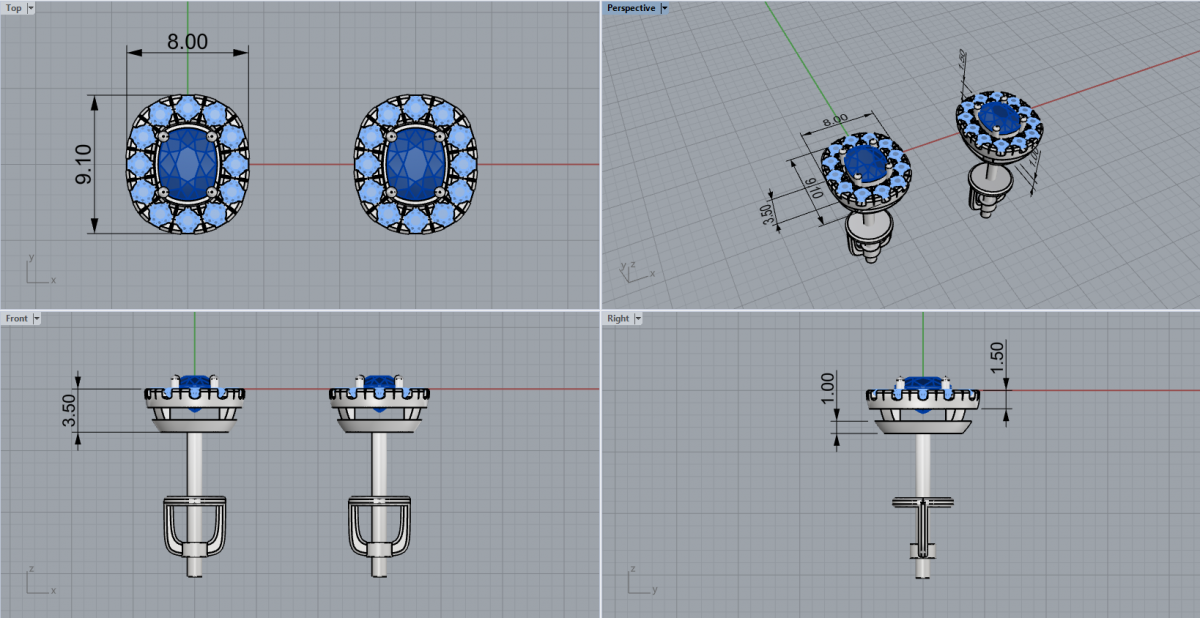Select near earring's center stone in Perspective view
The image size is (1200, 618).
point(865,165)
